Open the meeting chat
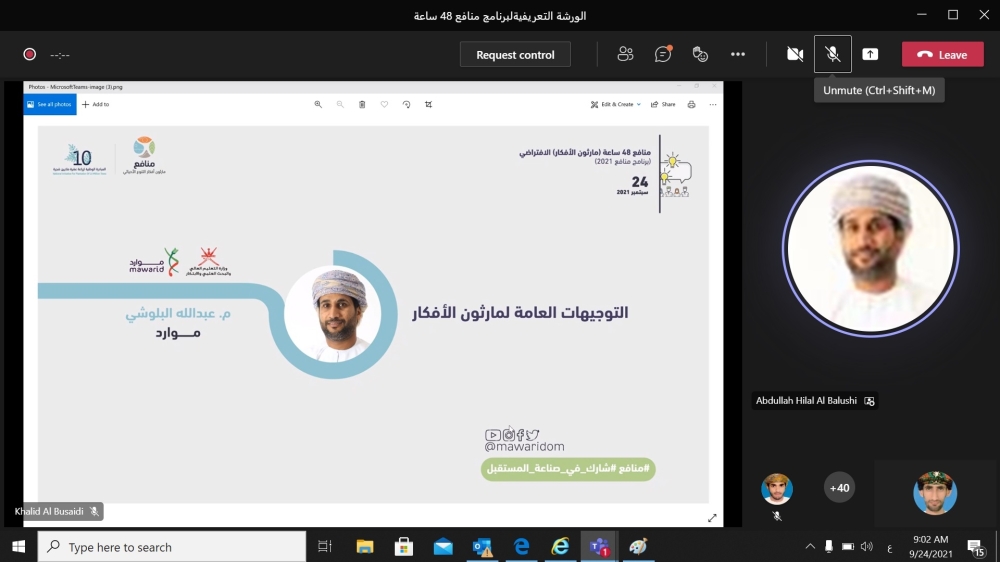1000x562 pixels. pos(663,54)
